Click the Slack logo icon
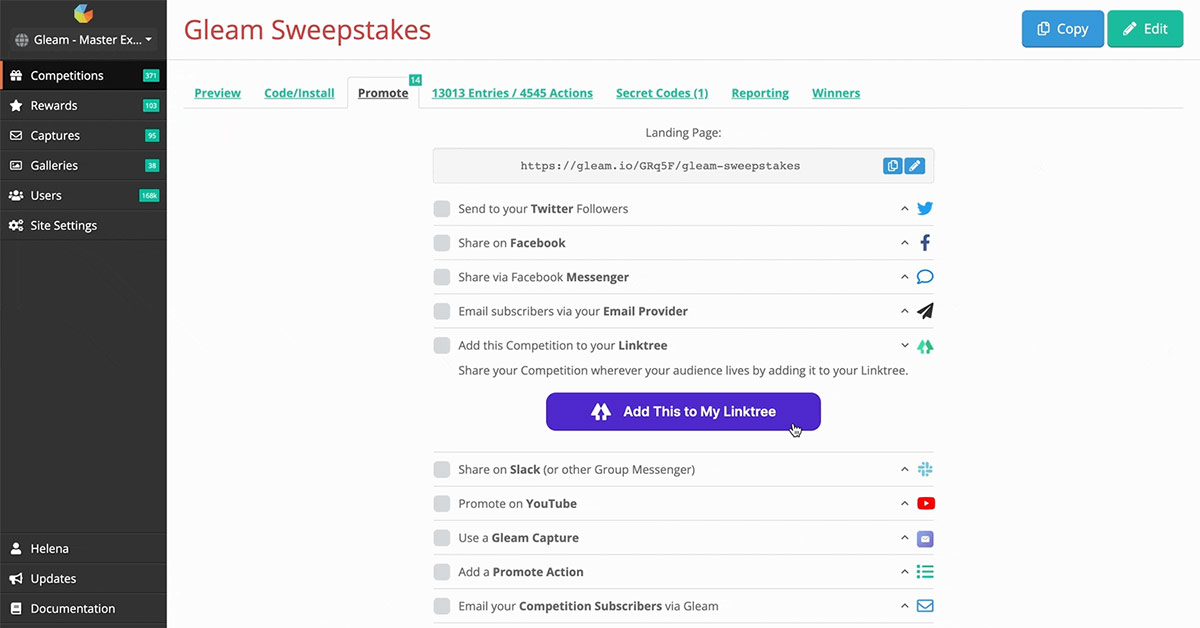Screen dimensions: 1200x628 pos(925,469)
